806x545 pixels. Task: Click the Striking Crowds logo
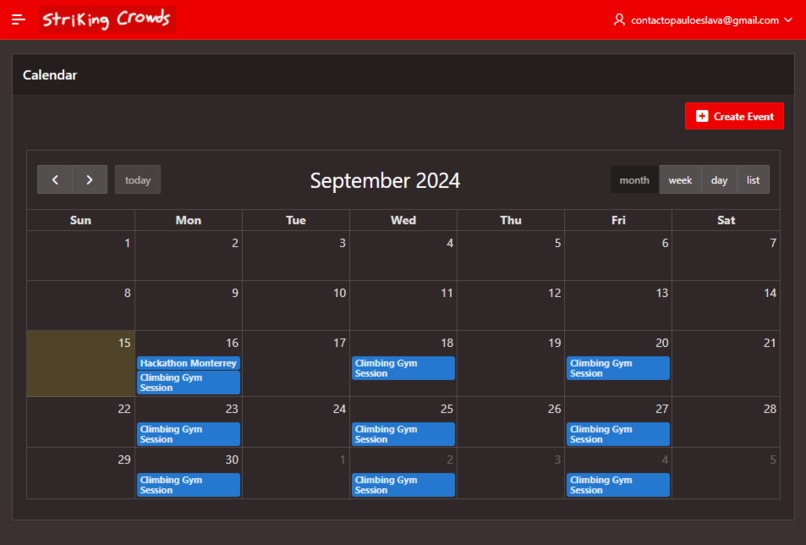[x=106, y=19]
